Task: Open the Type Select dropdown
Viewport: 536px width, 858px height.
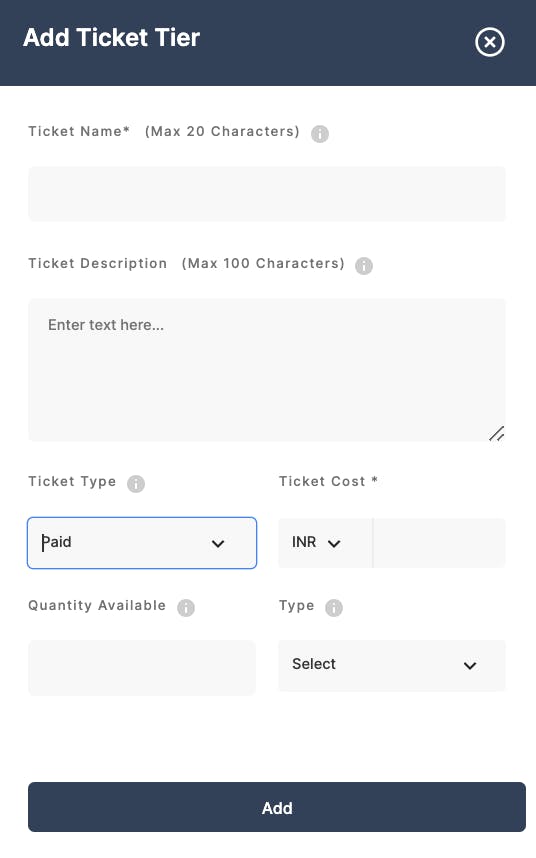Action: click(392, 665)
